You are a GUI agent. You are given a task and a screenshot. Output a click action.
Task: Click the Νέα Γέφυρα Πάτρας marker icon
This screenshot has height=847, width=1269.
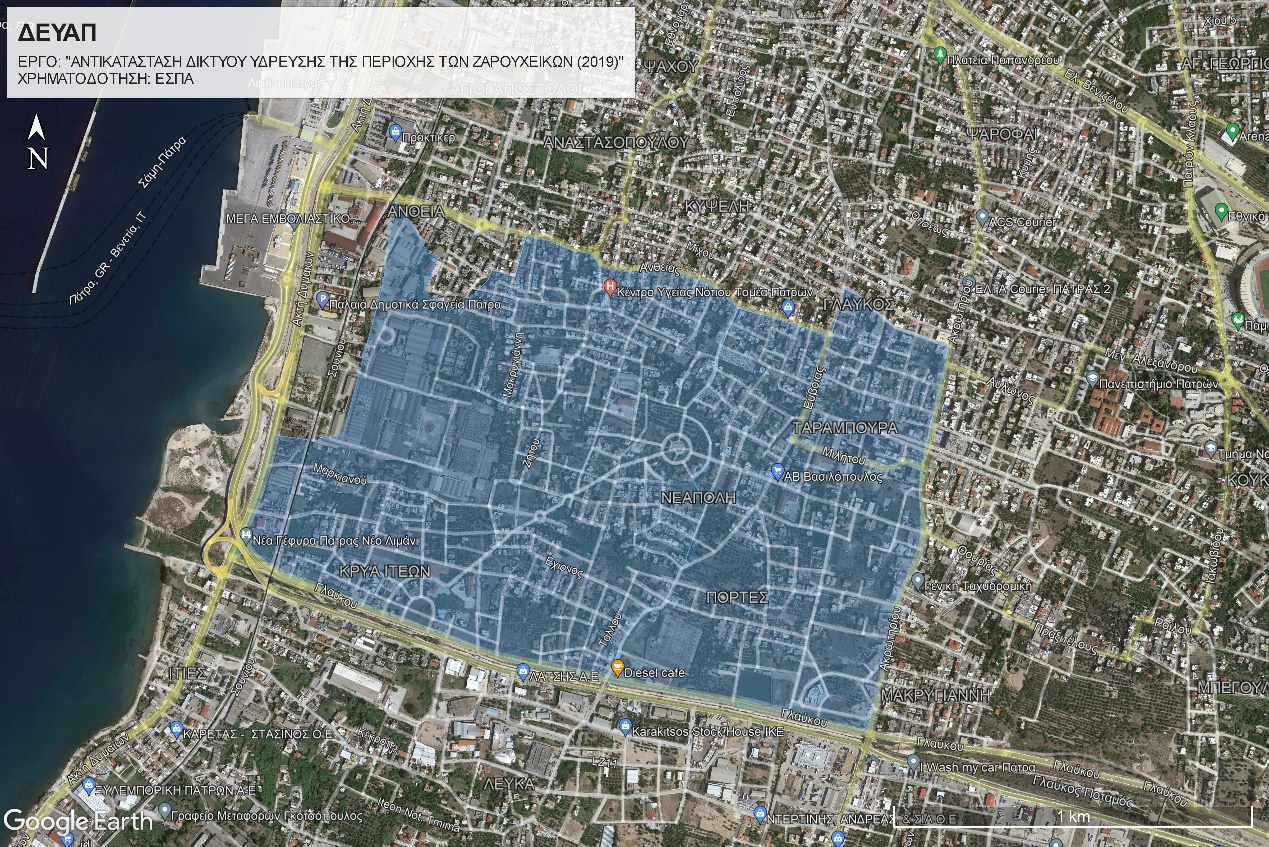[246, 535]
